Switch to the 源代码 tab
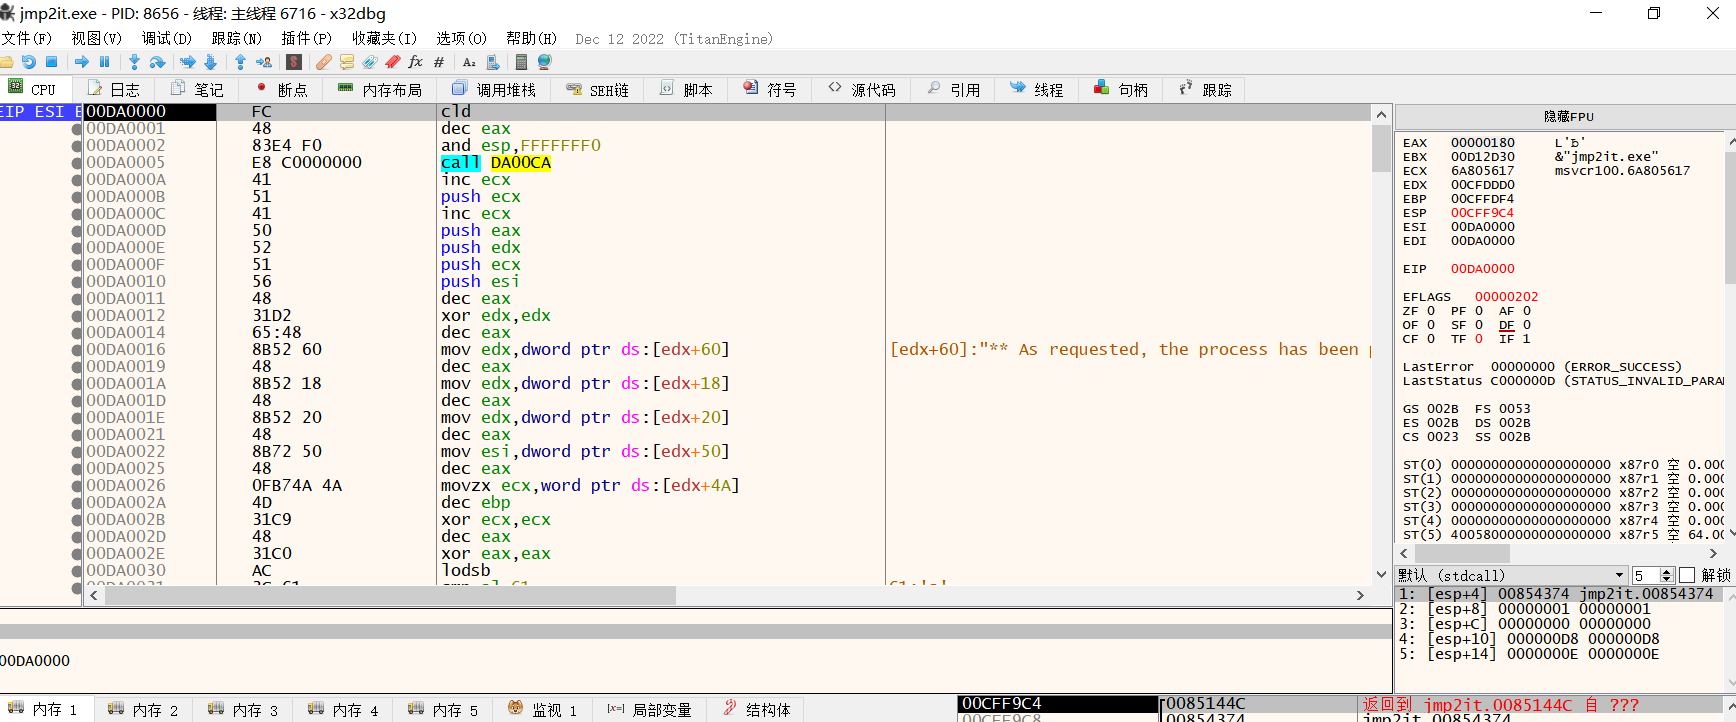This screenshot has height=722, width=1736. pos(862,89)
